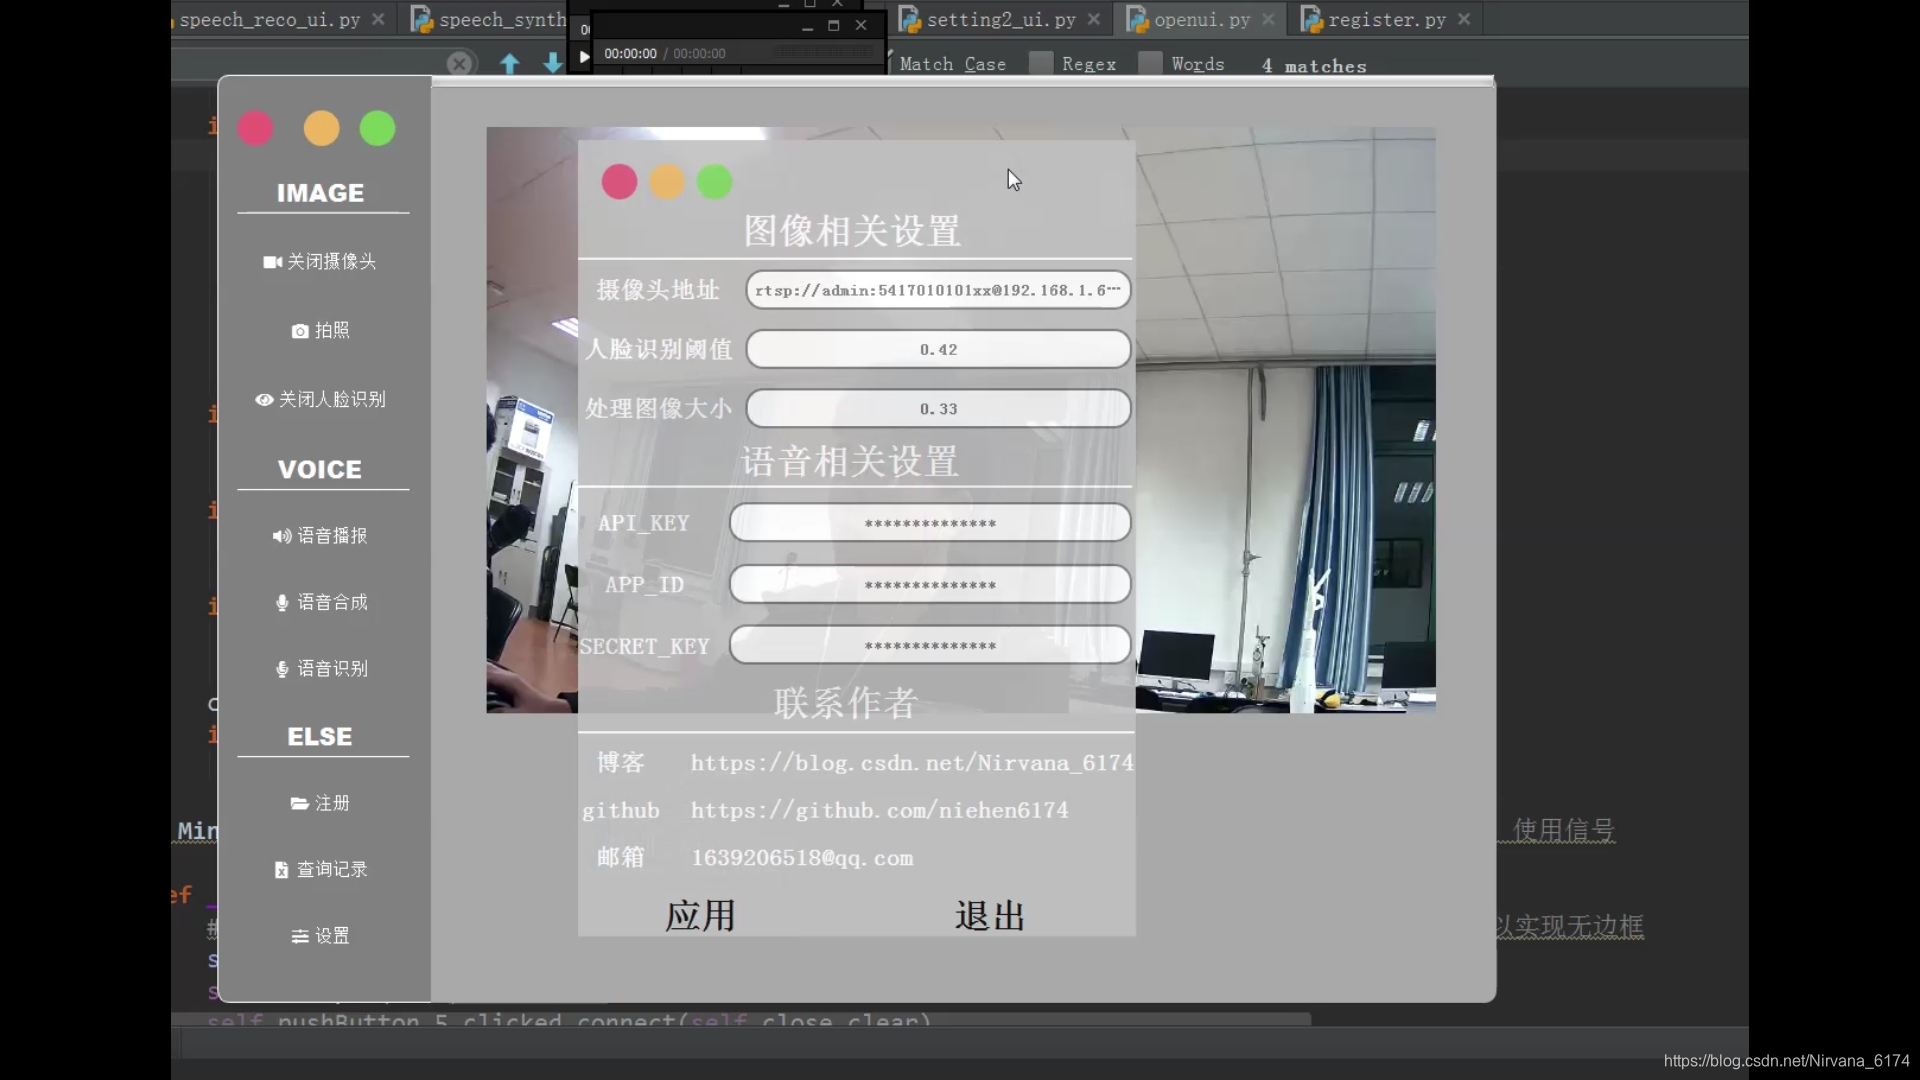Toggle face recognition off (关闭人脸识别)

click(320, 400)
